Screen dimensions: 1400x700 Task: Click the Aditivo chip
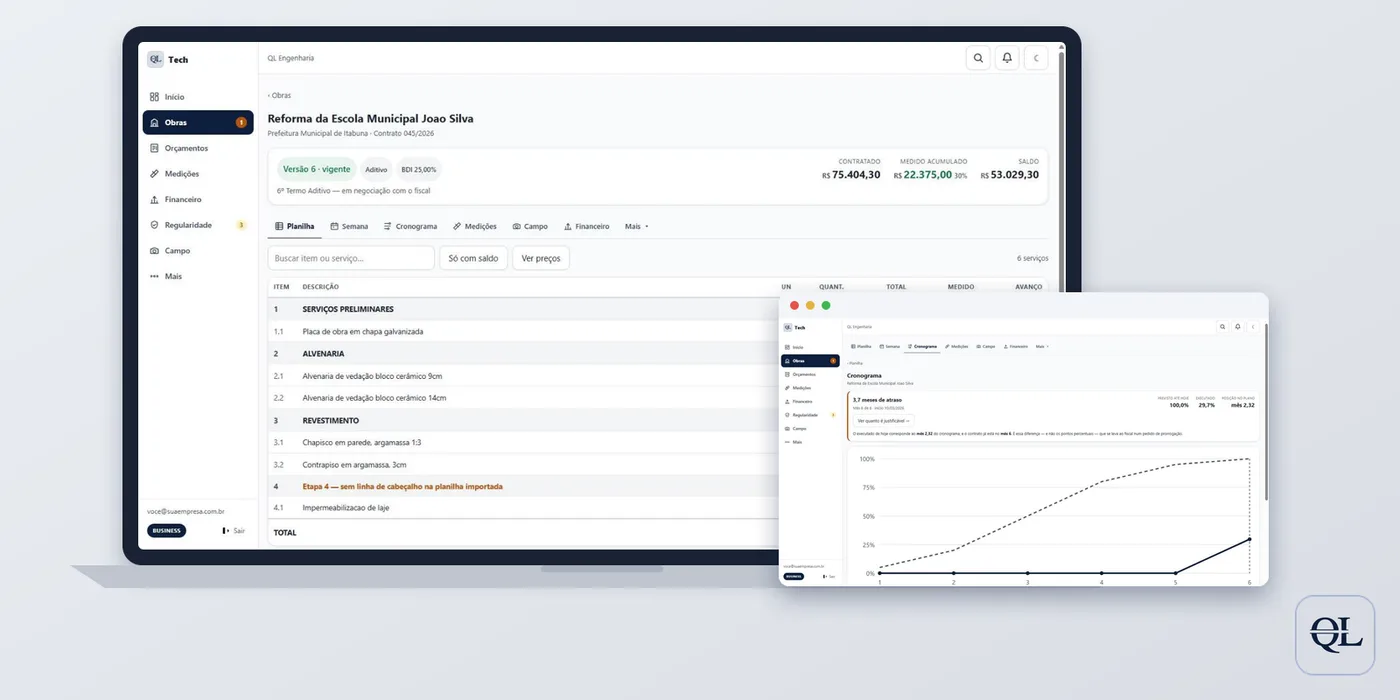tap(376, 169)
